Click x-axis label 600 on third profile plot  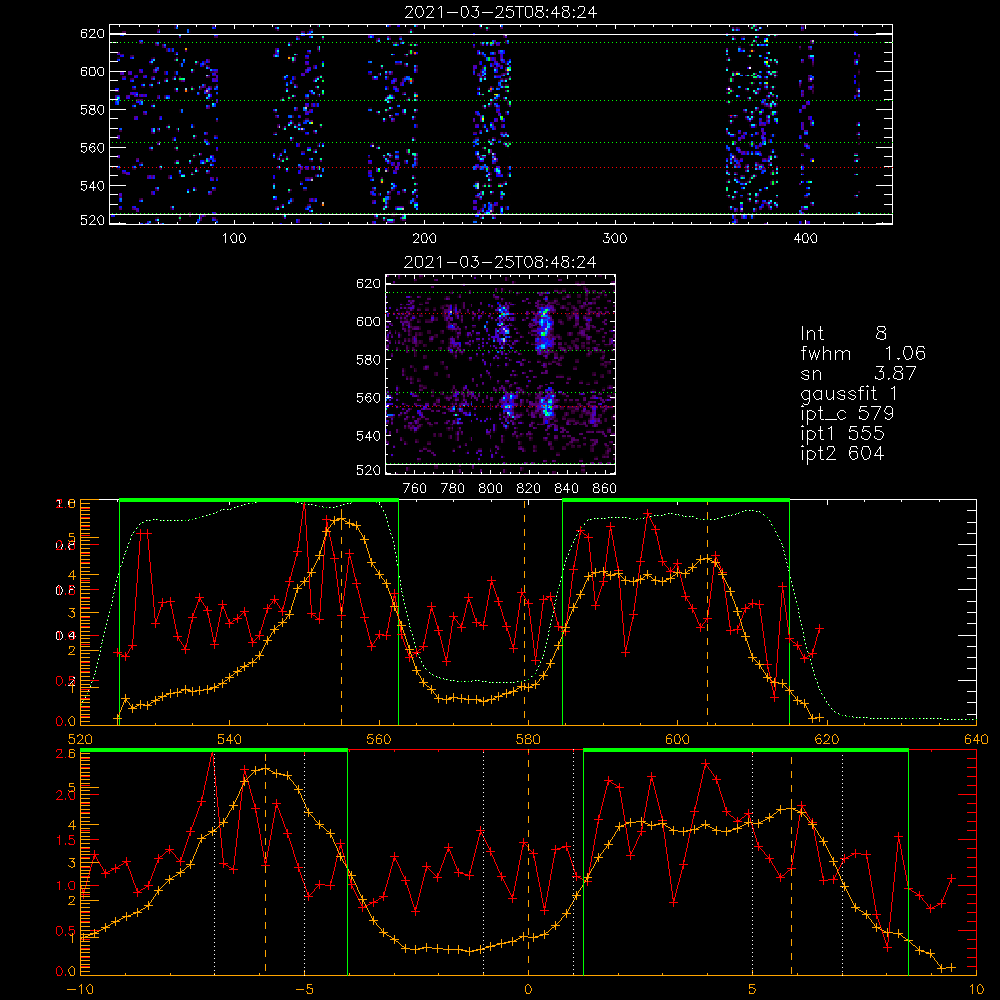(x=677, y=739)
